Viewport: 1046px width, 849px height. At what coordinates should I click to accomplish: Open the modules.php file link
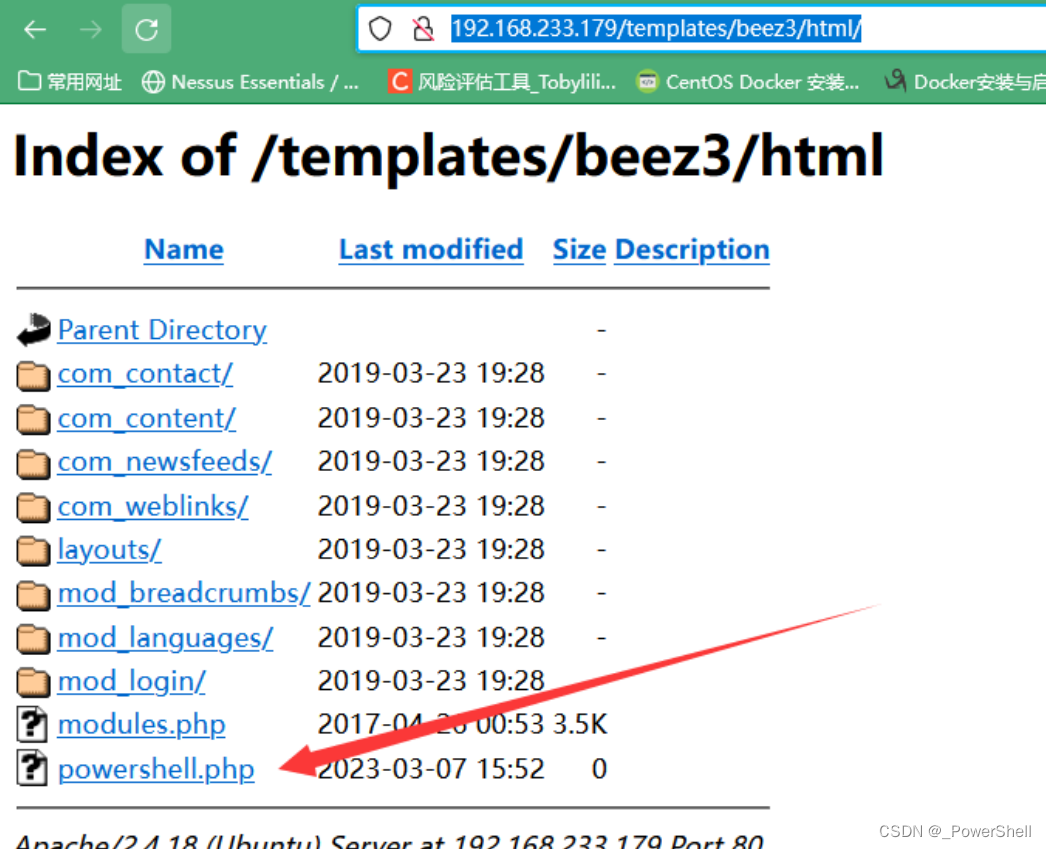[x=141, y=724]
